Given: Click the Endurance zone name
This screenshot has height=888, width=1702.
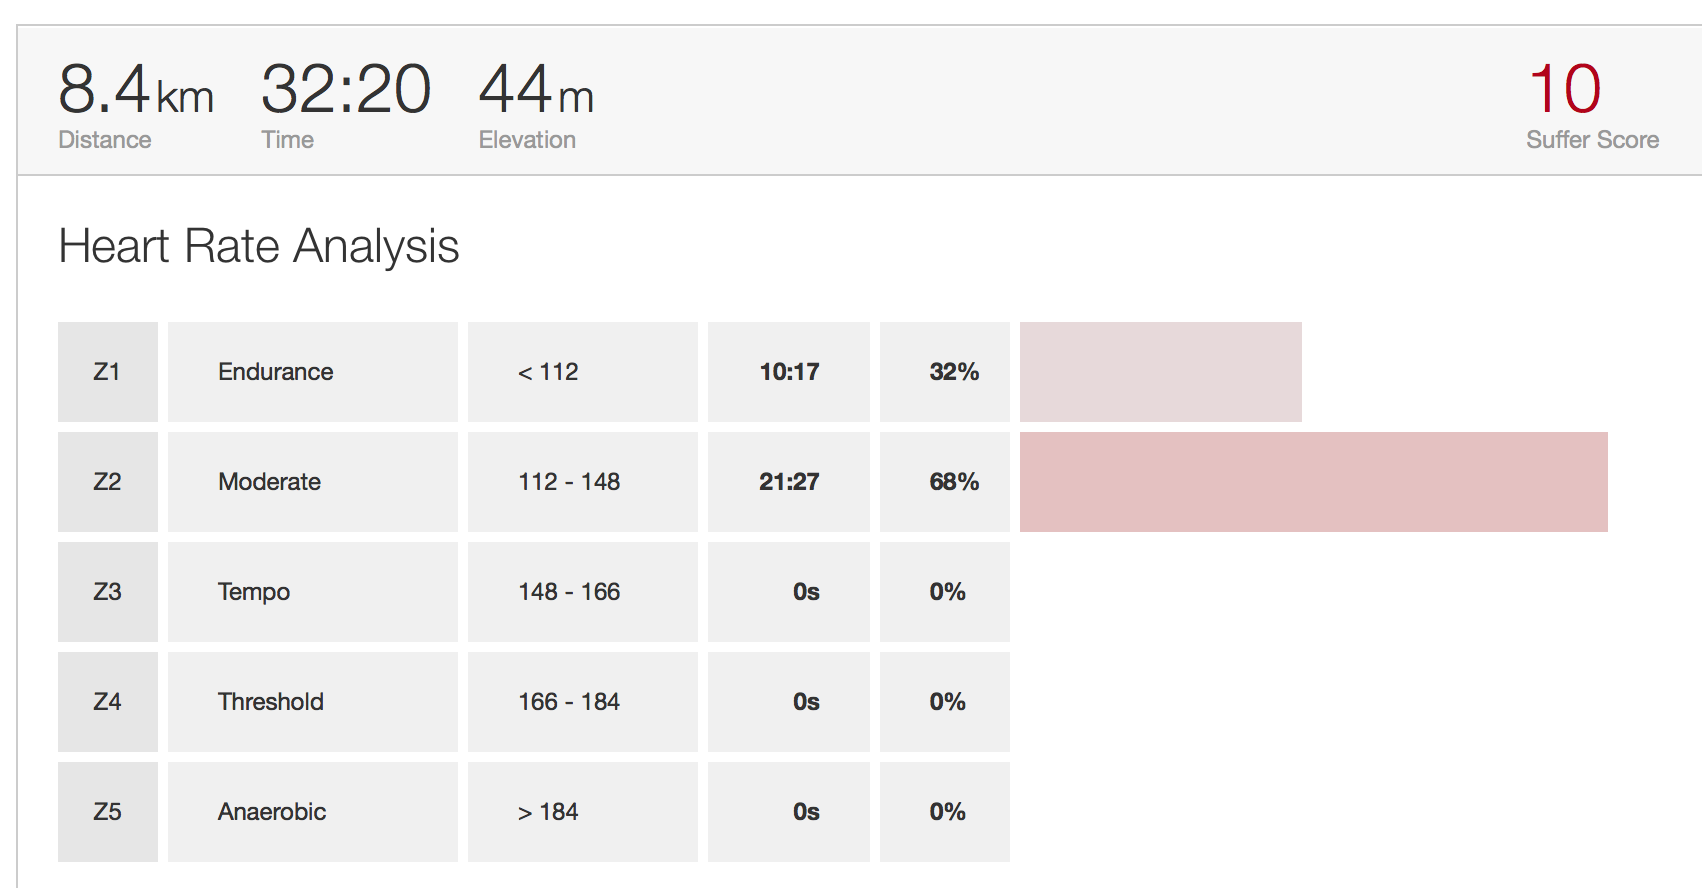Looking at the screenshot, I should (276, 372).
